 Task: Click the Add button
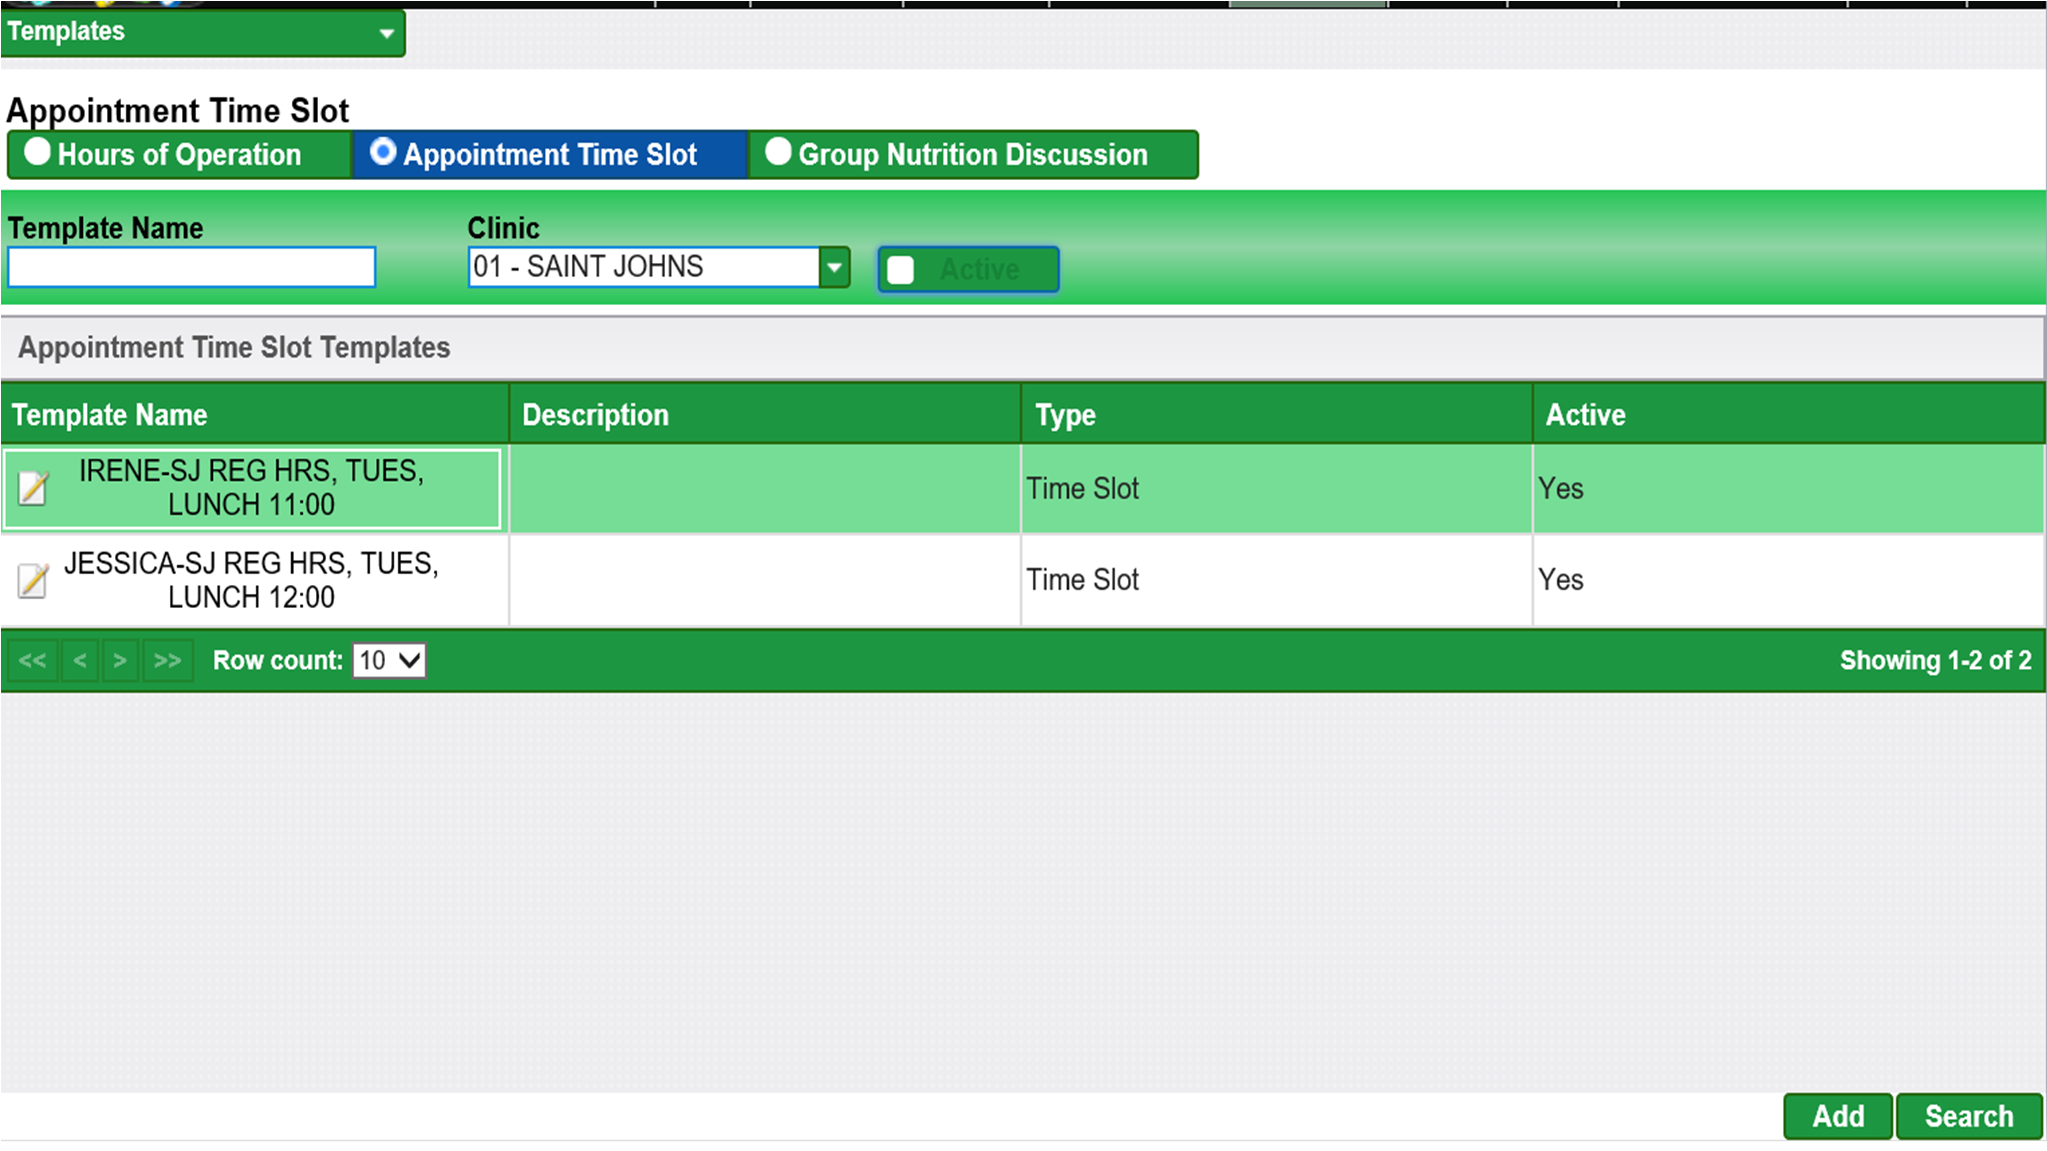(x=1838, y=1116)
